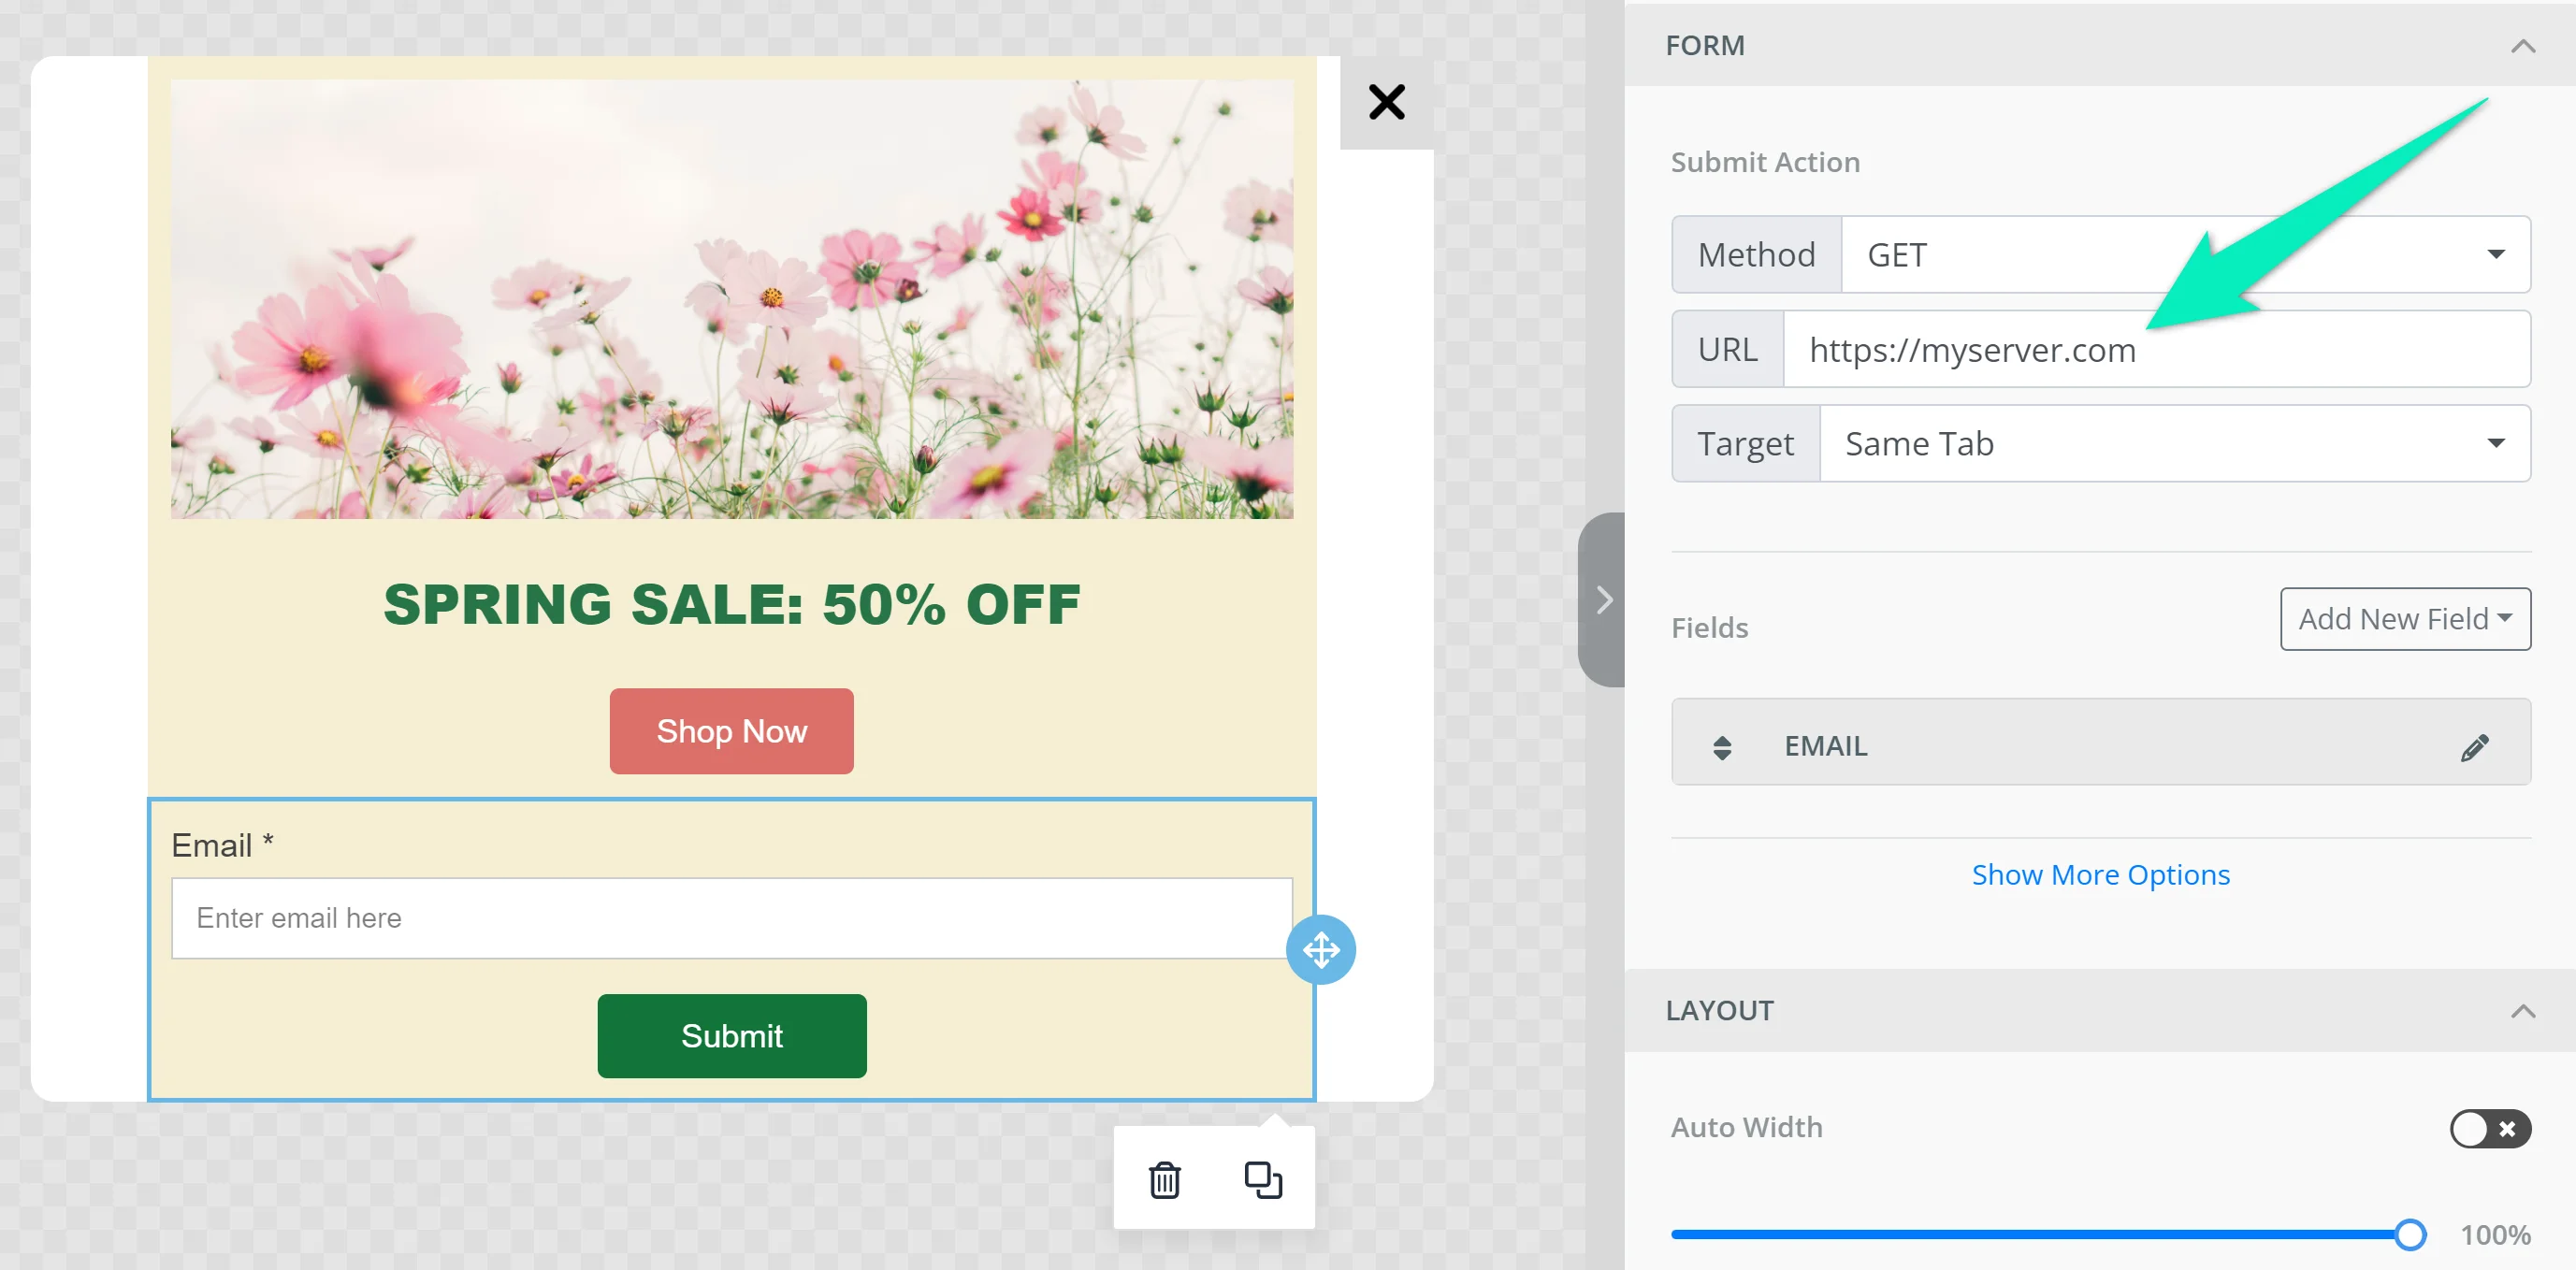Click the EMAIL field reorder arrows icon
2576x1270 pixels.
[1722, 747]
